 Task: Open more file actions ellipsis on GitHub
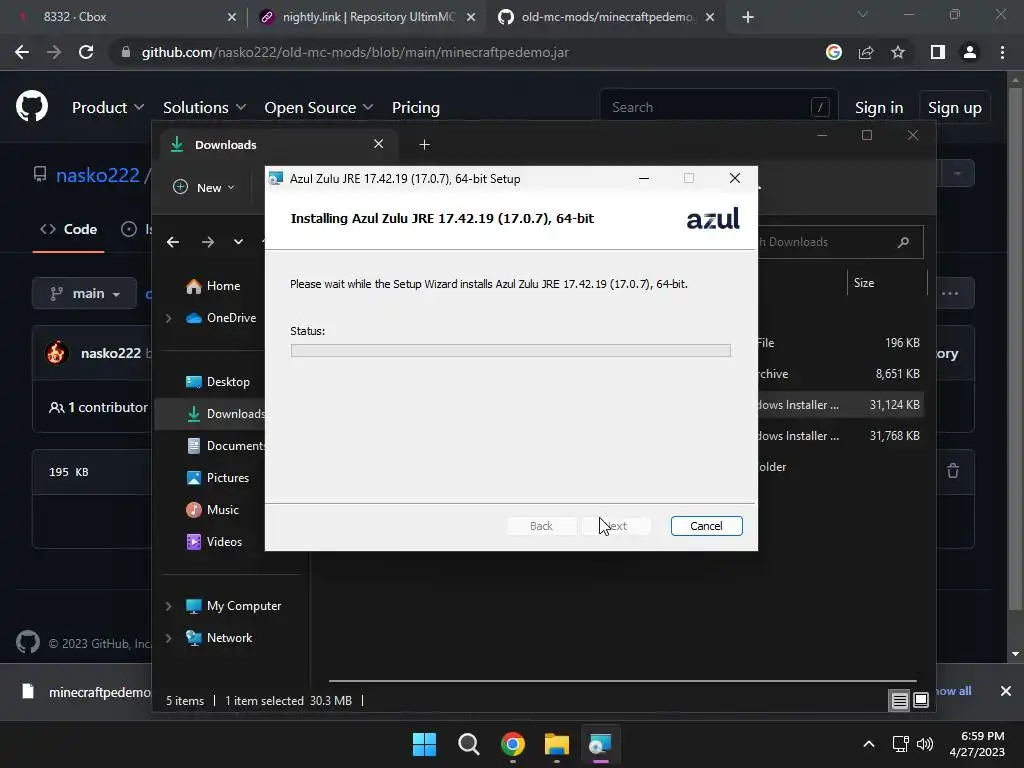tap(950, 294)
